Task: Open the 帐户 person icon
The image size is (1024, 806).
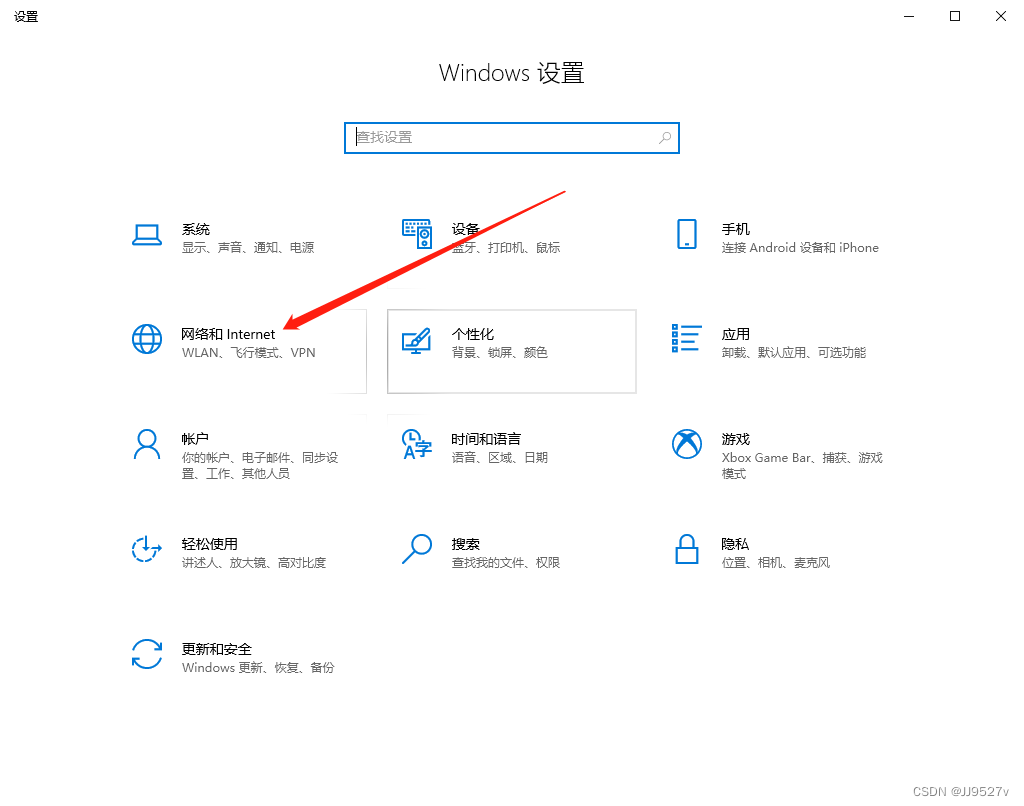Action: pyautogui.click(x=147, y=444)
